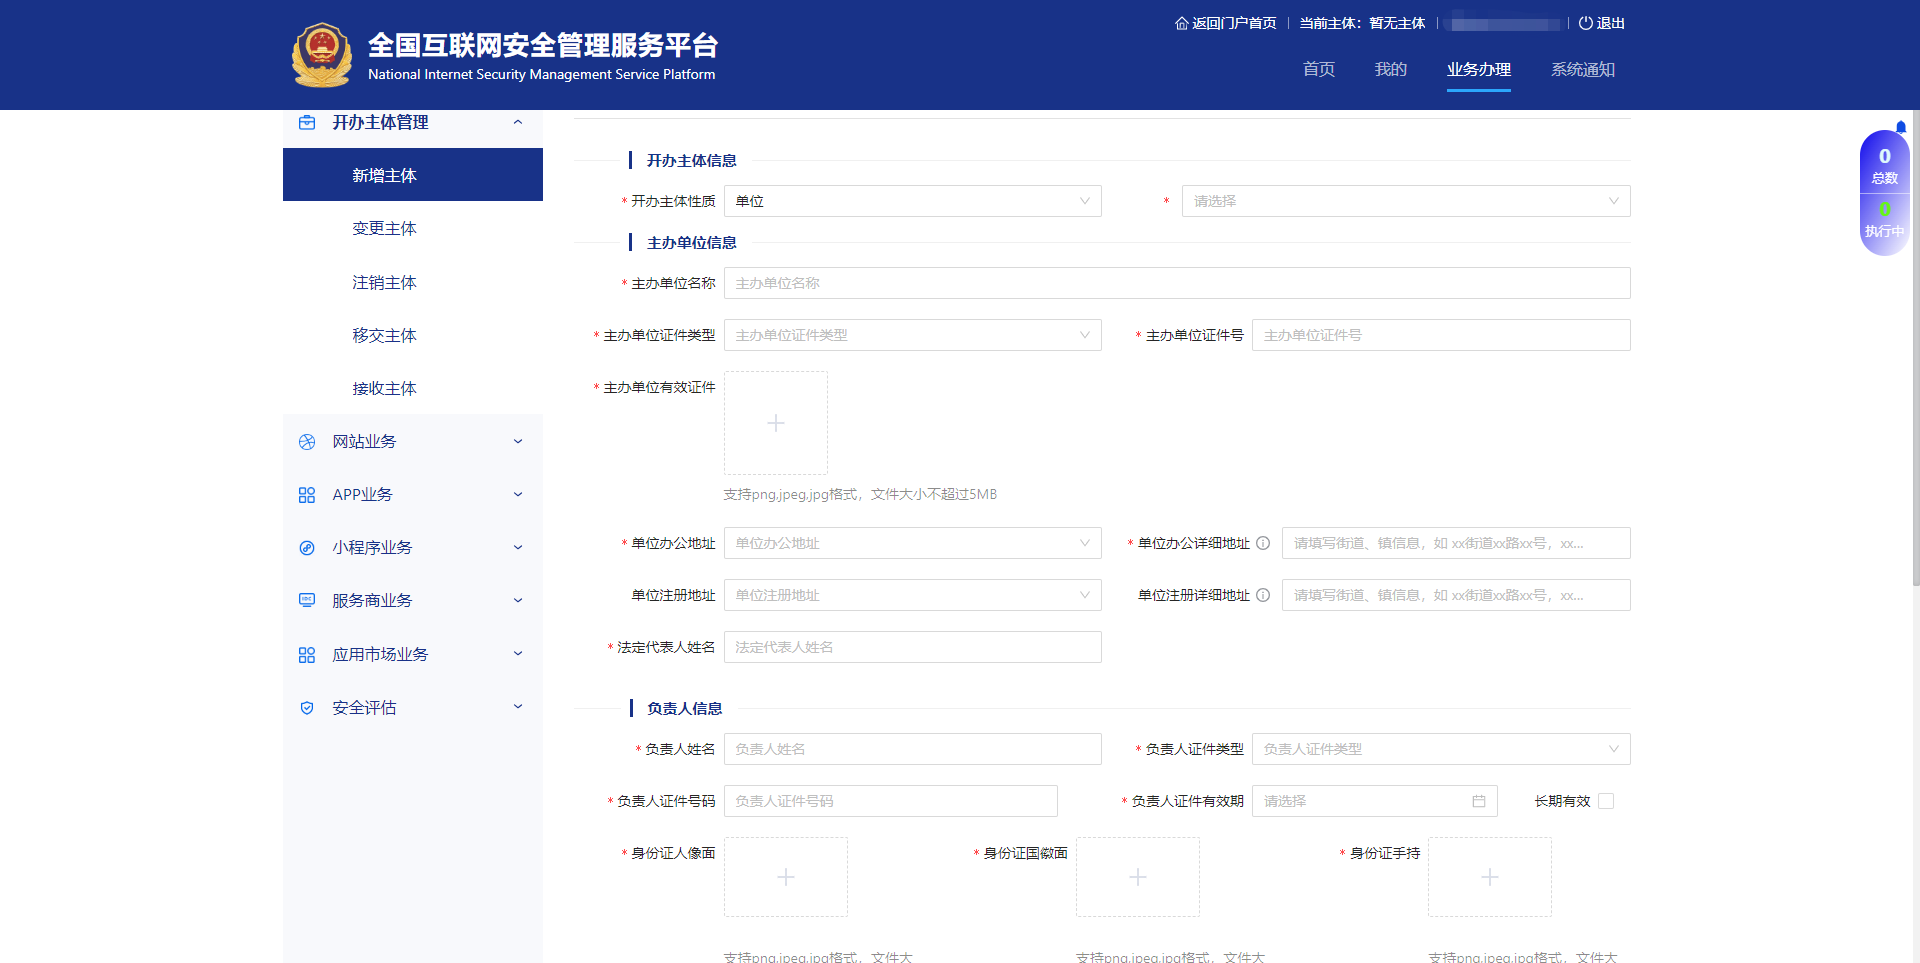Open the APP业务 sidebar icon

306,494
